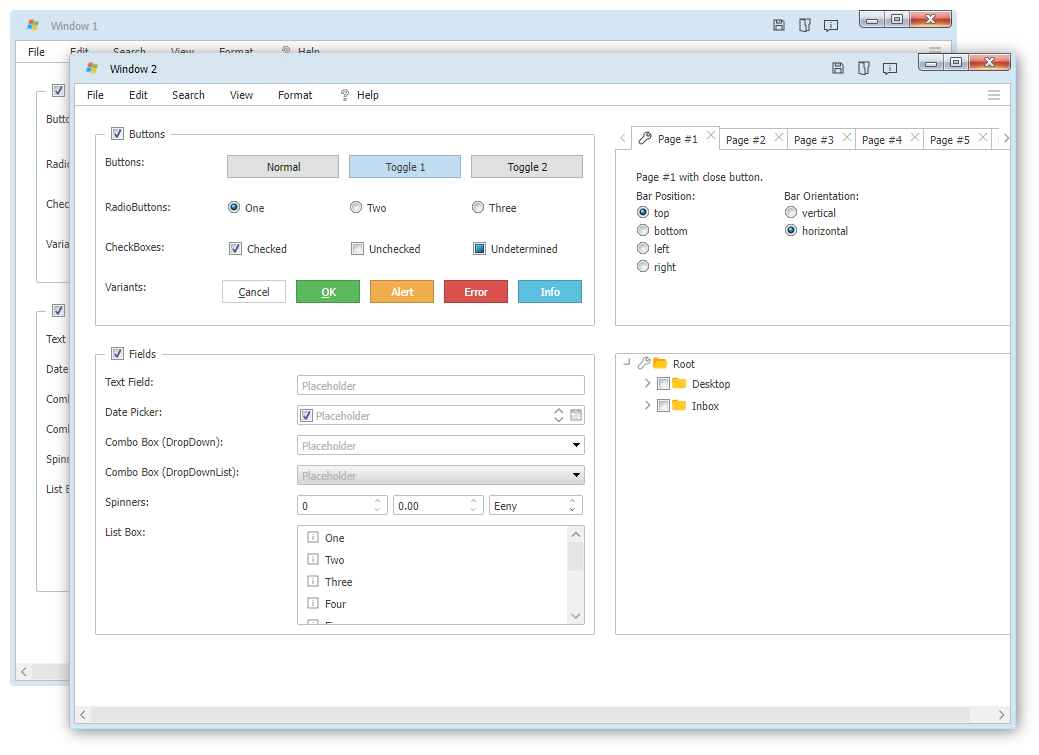Open the Search menu in Window 2
The image size is (1039, 755).
coord(188,95)
